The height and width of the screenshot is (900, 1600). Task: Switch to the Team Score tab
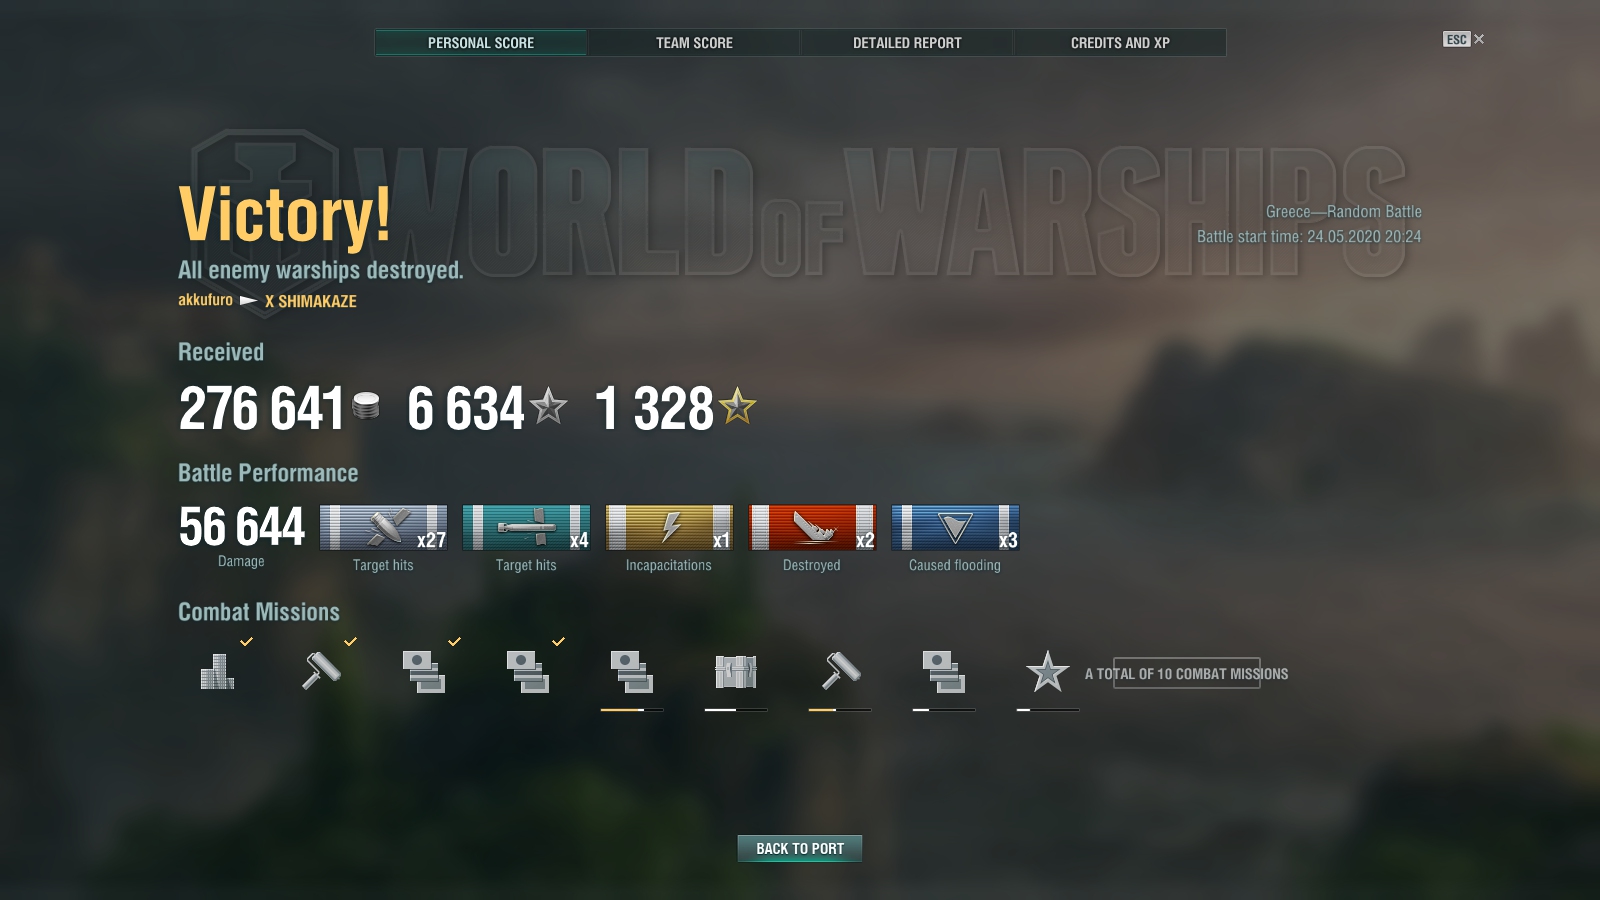point(694,43)
